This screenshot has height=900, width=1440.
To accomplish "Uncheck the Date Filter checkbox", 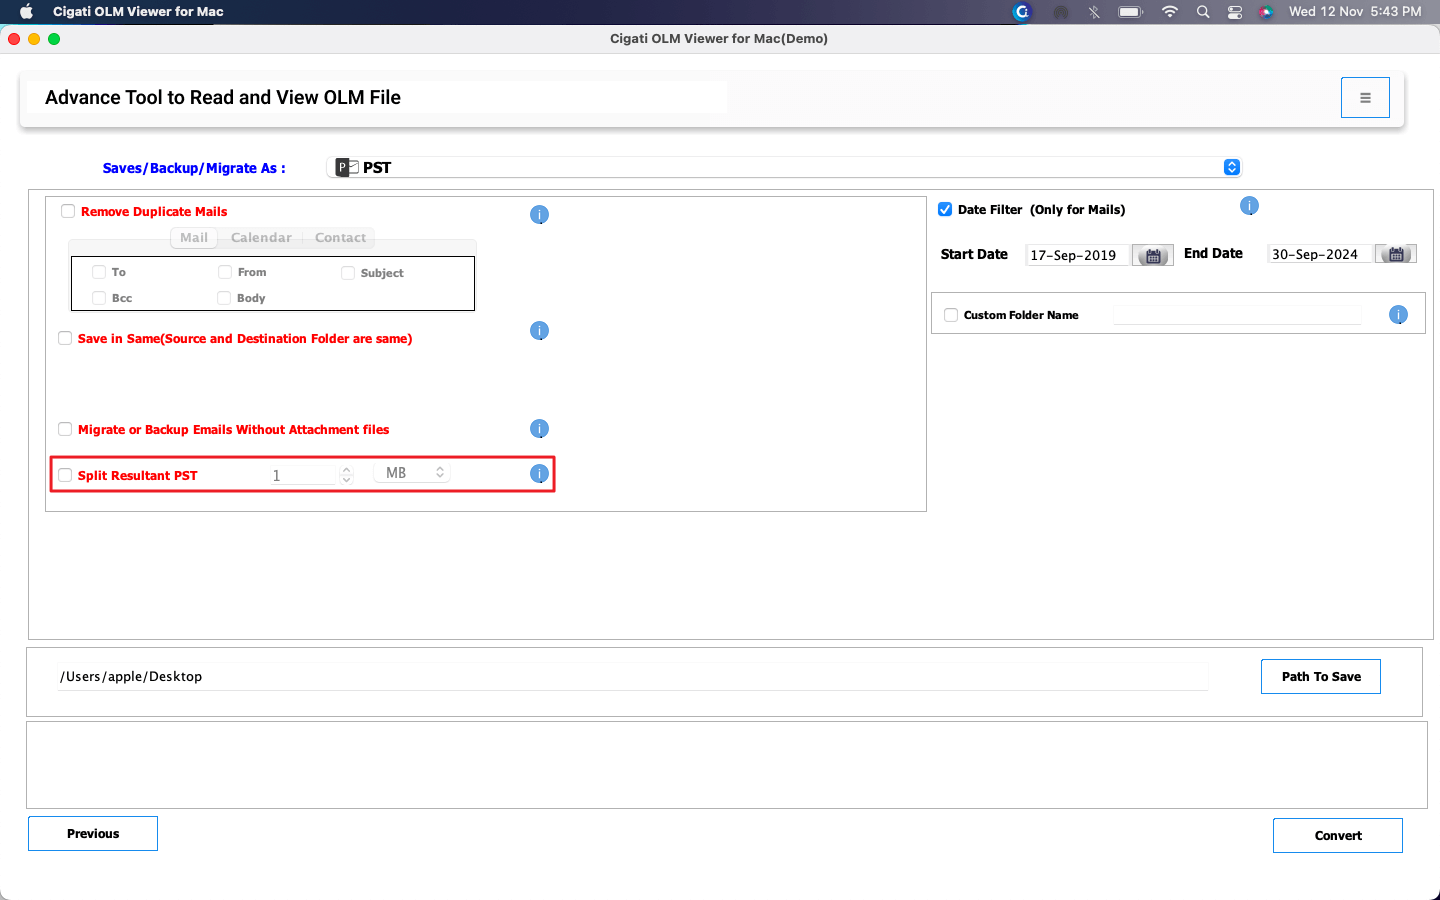I will point(945,209).
